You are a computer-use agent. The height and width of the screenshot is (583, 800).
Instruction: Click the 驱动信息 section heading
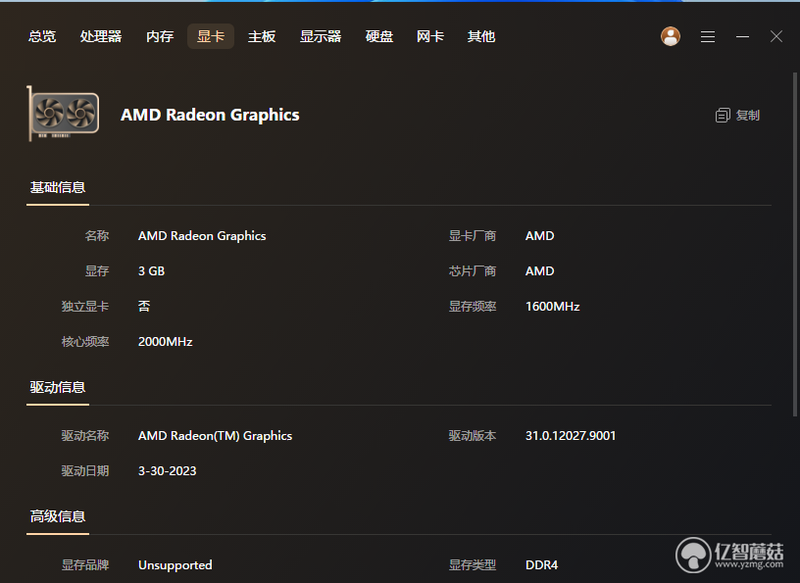(x=58, y=388)
